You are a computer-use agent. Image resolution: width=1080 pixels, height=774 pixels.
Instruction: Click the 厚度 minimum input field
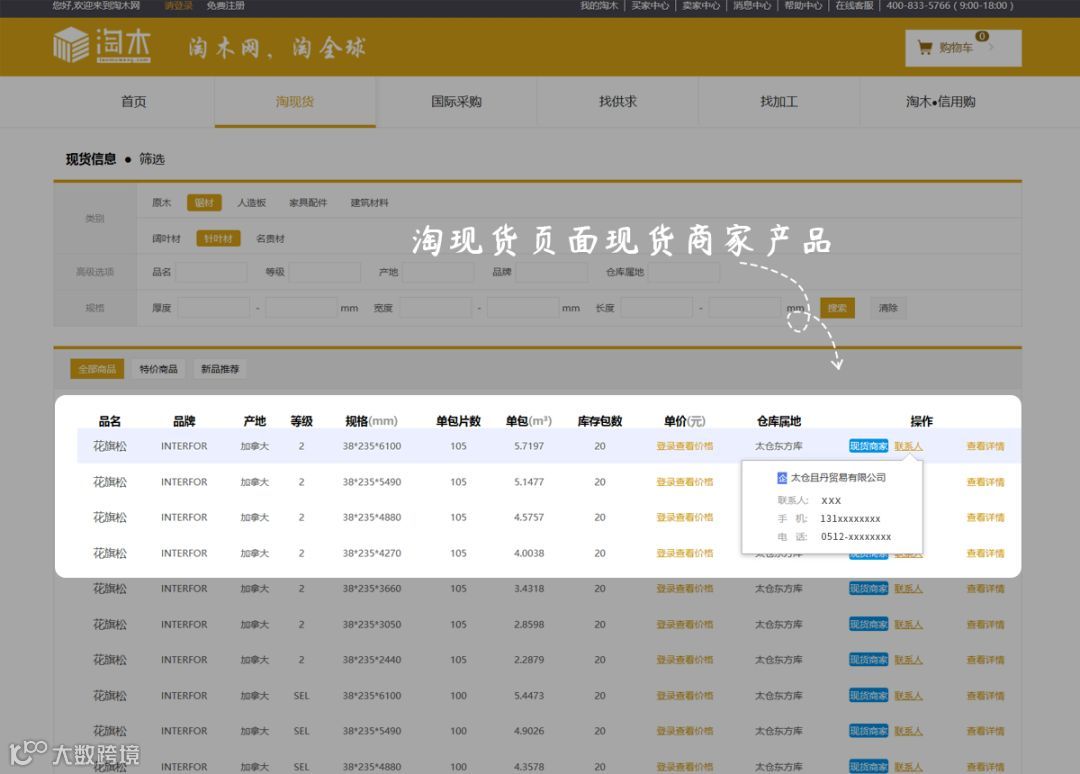pyautogui.click(x=214, y=307)
